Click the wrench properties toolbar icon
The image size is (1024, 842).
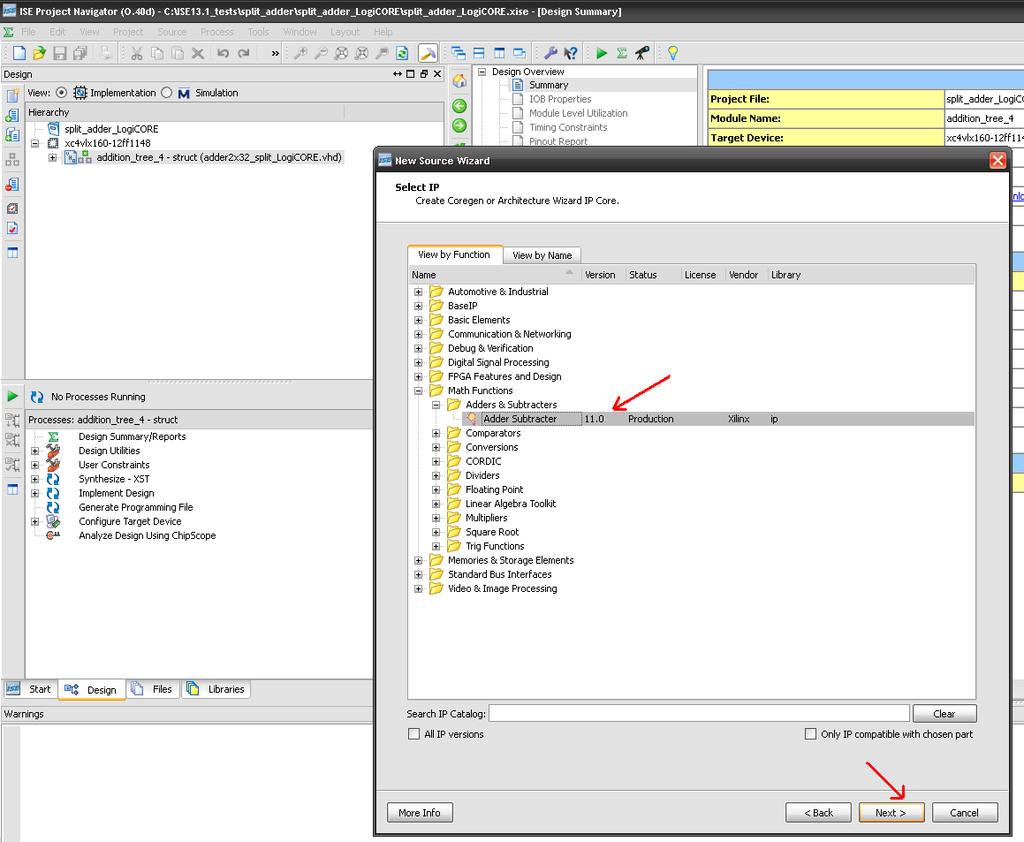coord(551,53)
